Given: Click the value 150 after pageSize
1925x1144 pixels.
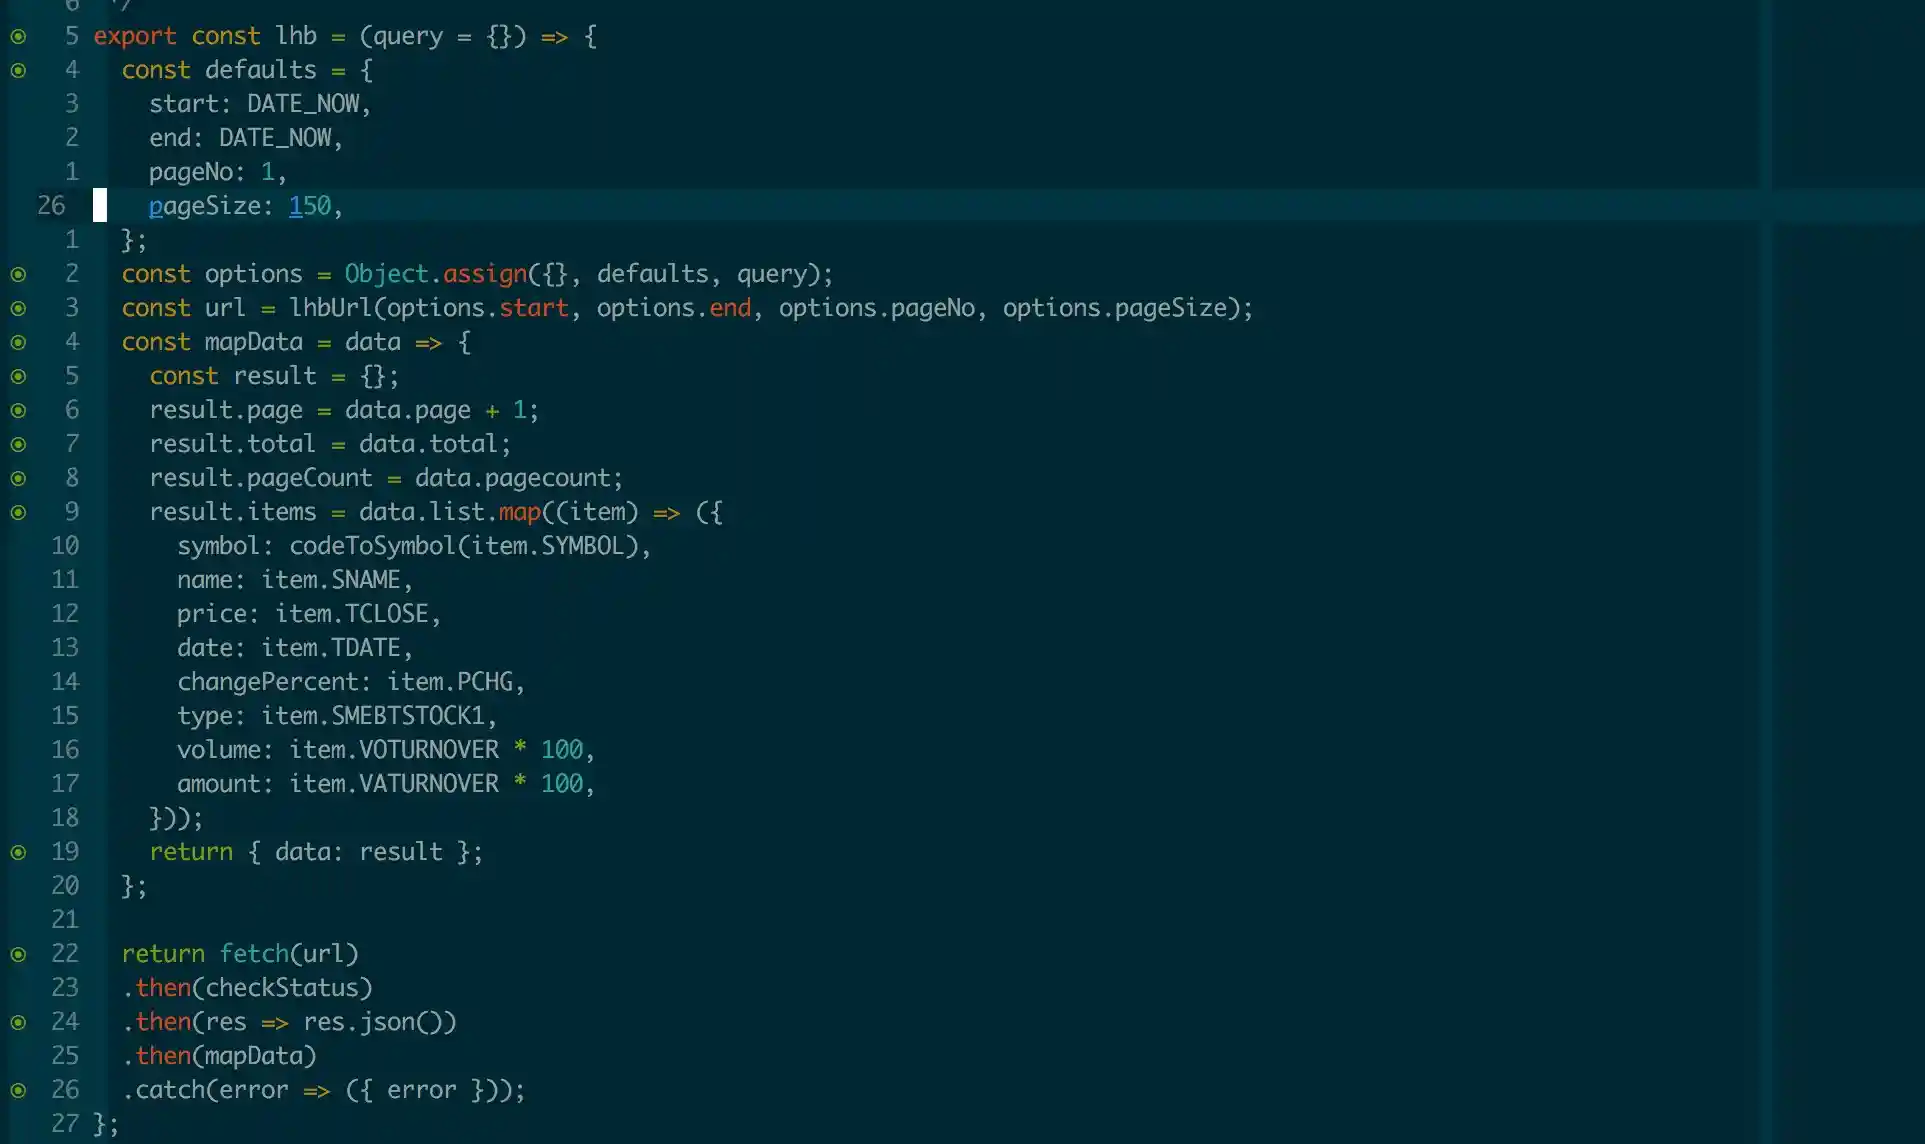Looking at the screenshot, I should click(x=310, y=206).
